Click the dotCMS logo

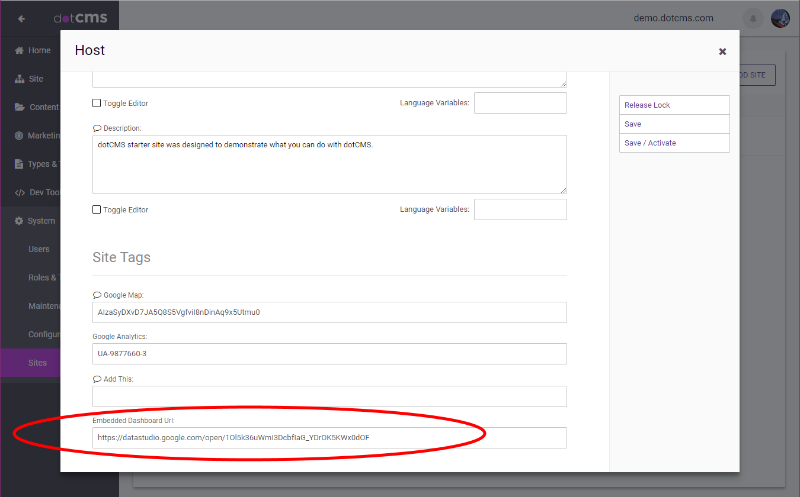[81, 18]
